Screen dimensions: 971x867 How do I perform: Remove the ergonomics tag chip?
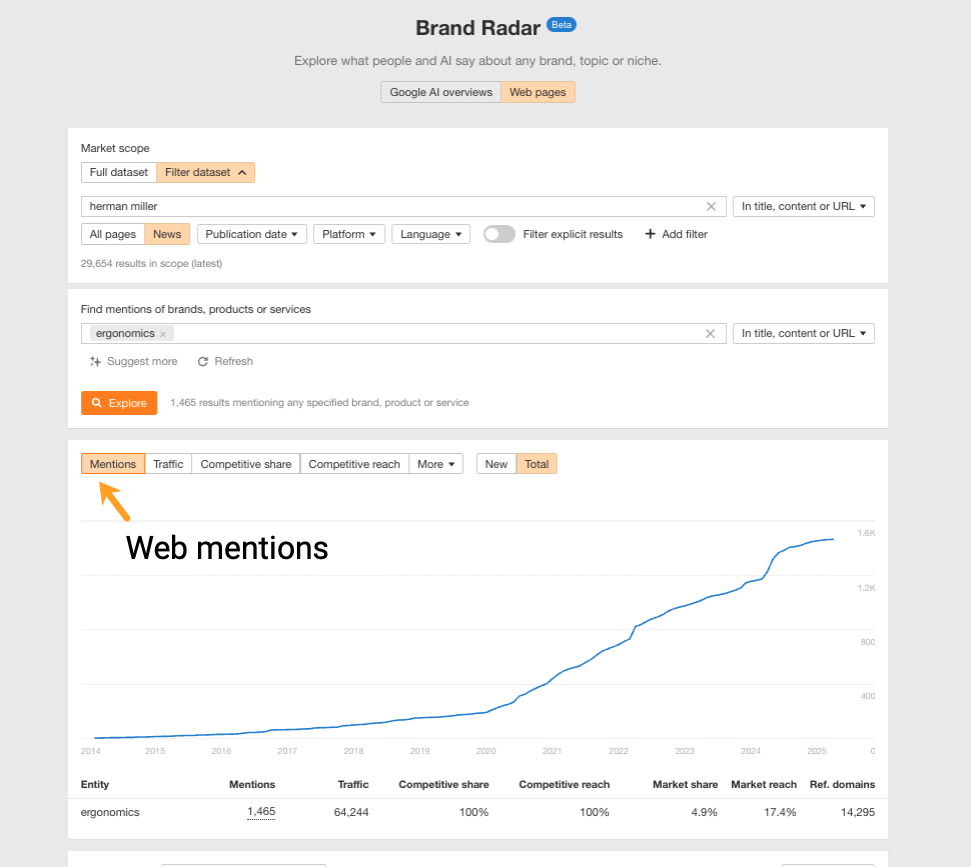coord(163,334)
